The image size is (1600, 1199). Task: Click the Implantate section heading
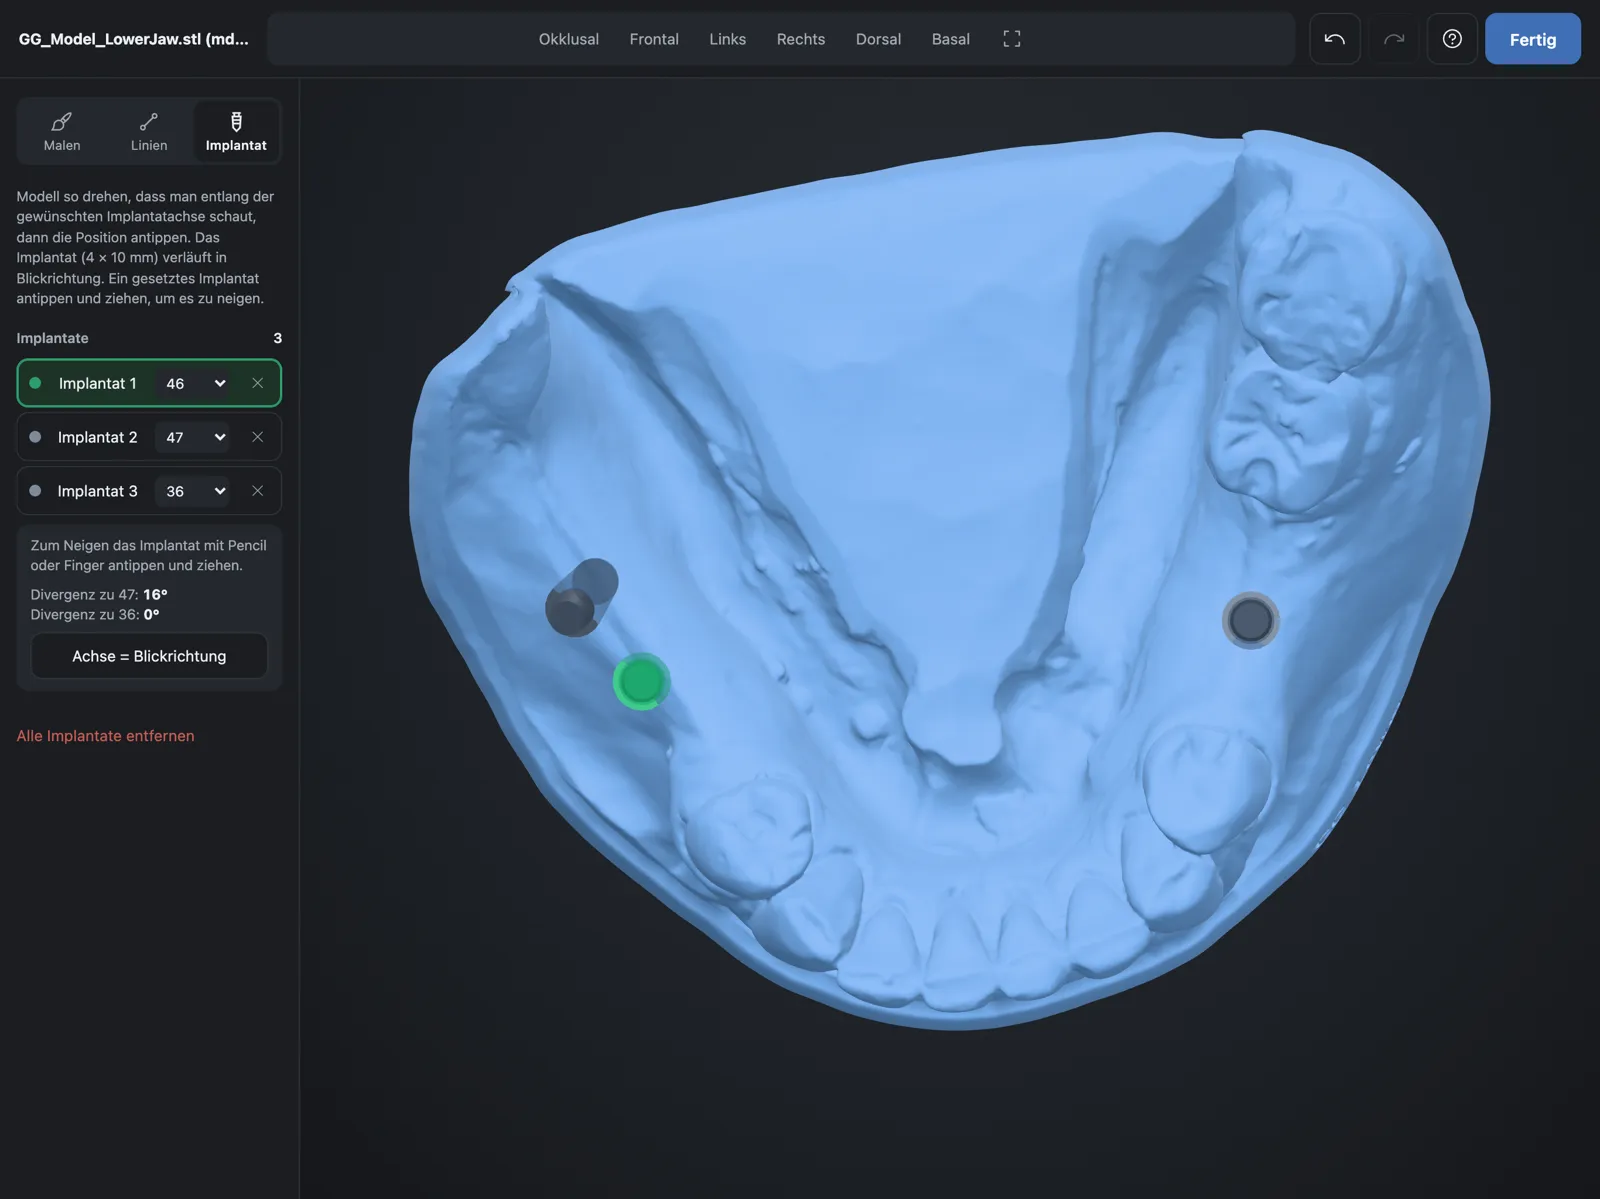pos(52,338)
